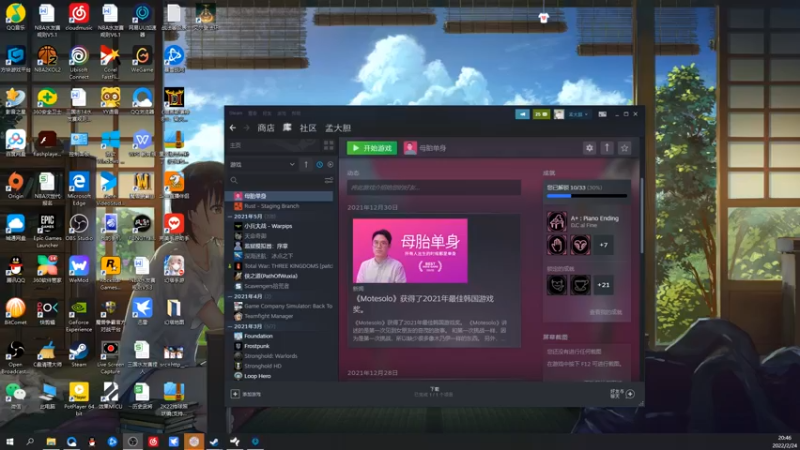Click the activity post input field
The width and height of the screenshot is (800, 450).
pos(434,187)
